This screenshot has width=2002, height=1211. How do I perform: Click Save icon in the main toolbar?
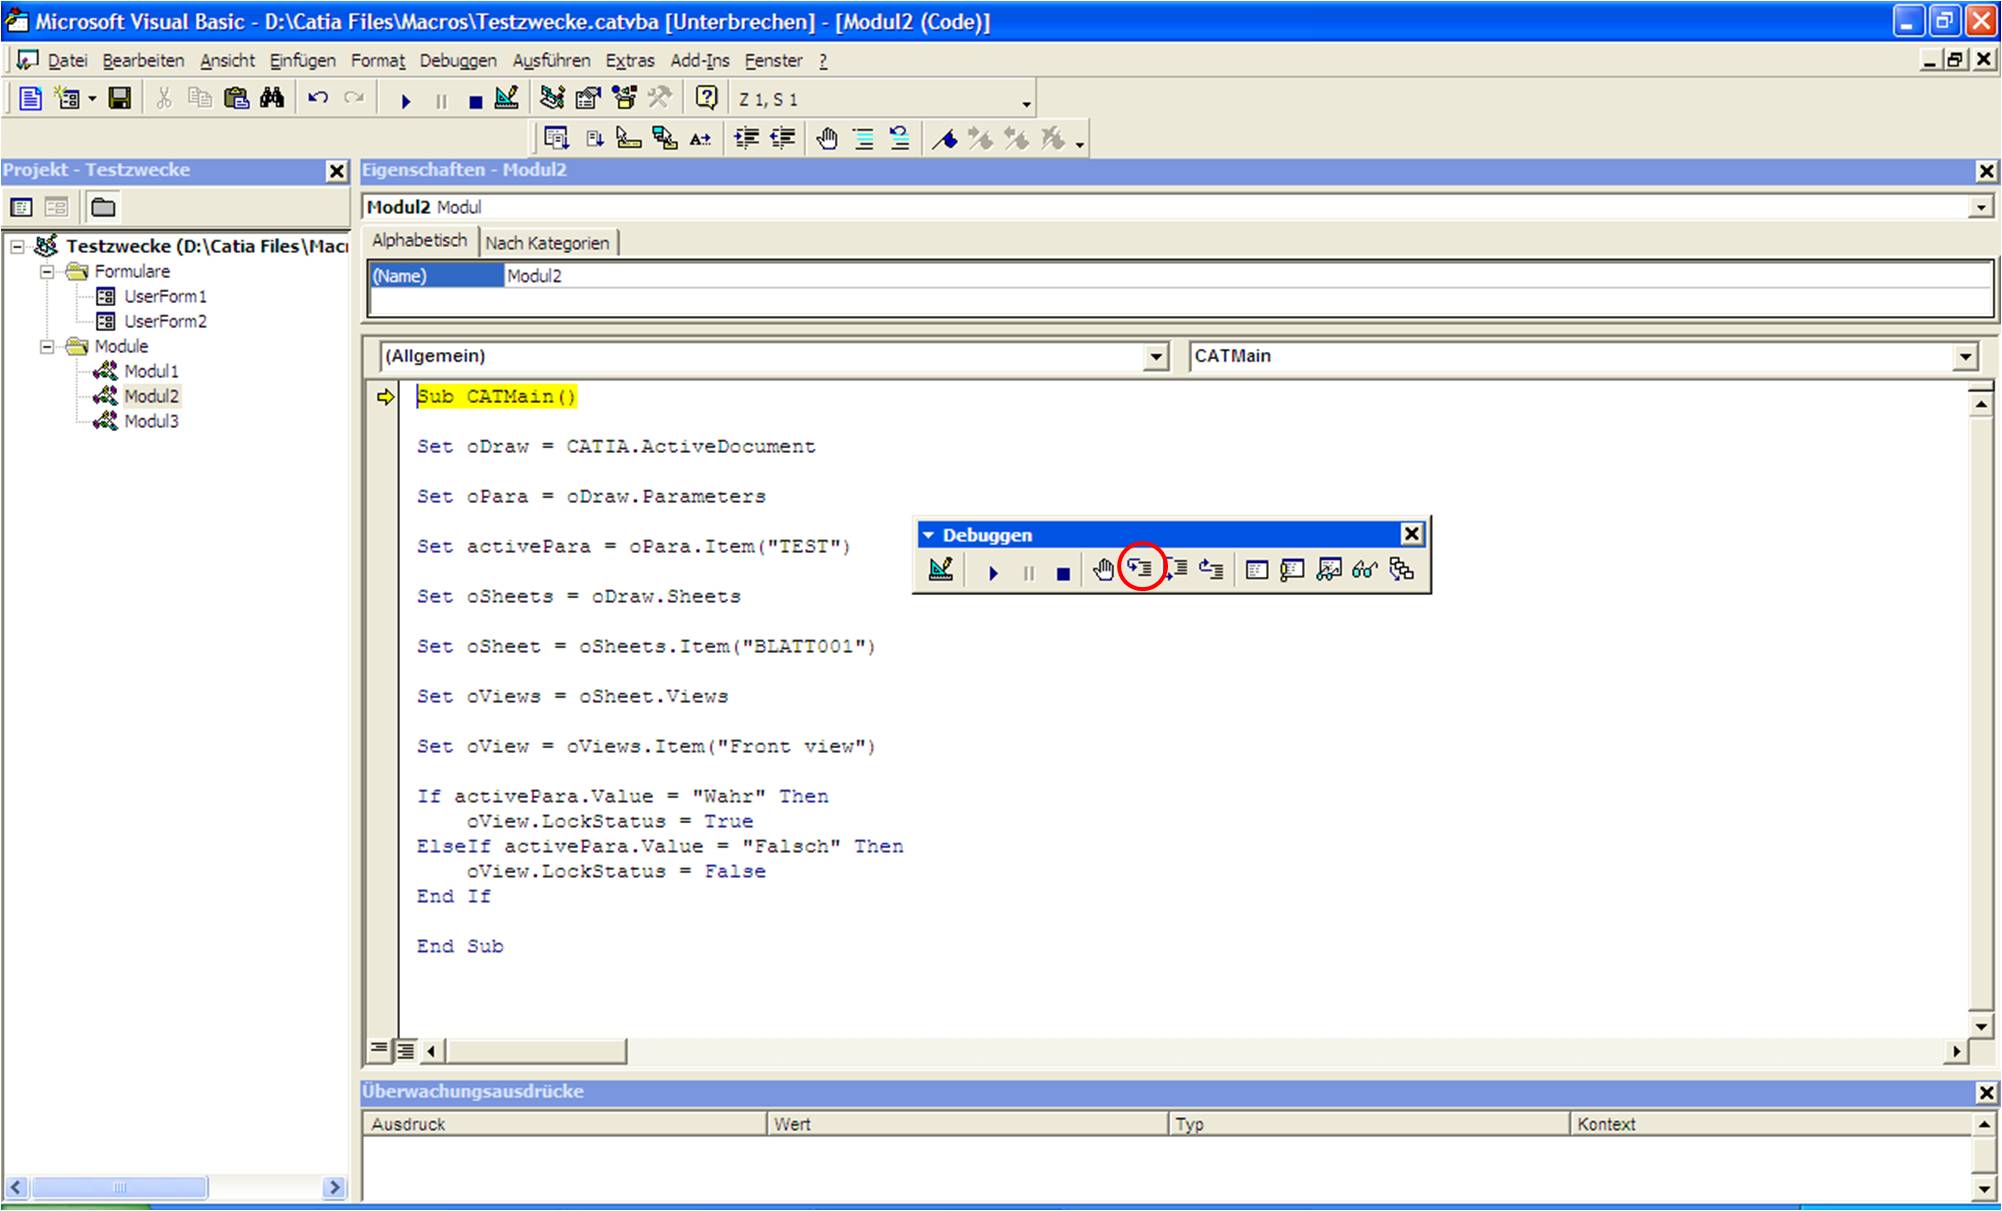pyautogui.click(x=120, y=98)
